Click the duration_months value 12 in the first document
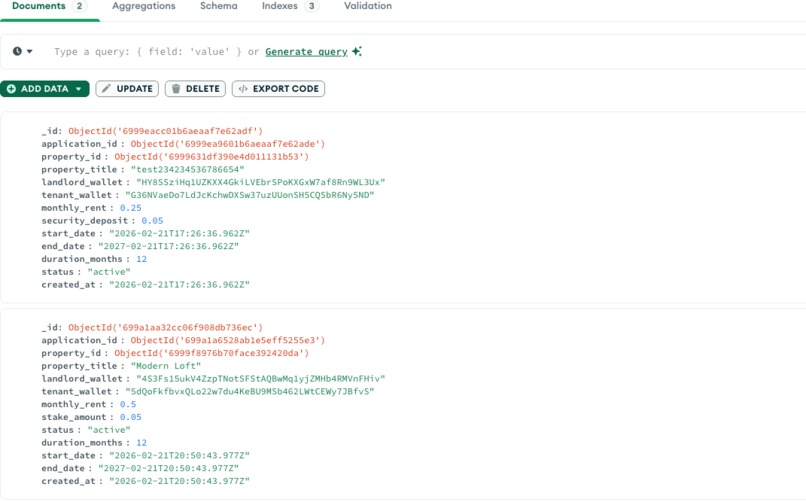This screenshot has width=806, height=502. [141, 259]
